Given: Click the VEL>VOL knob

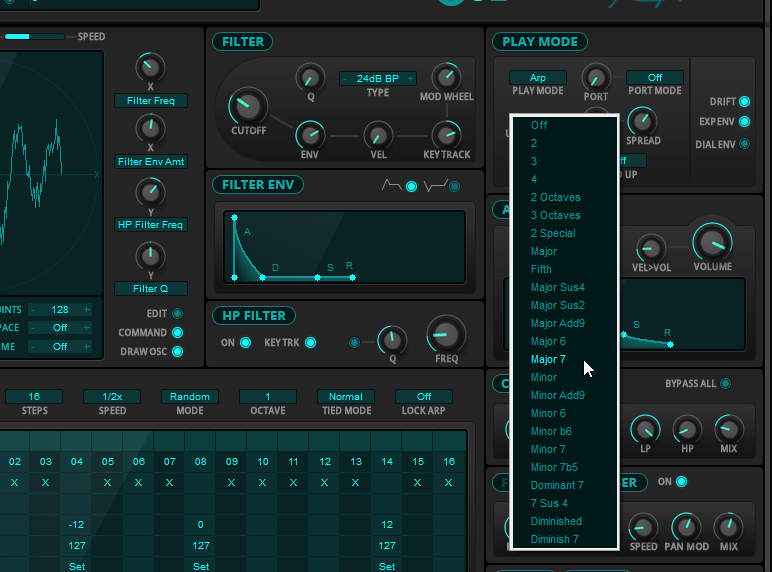Looking at the screenshot, I should pyautogui.click(x=651, y=248).
